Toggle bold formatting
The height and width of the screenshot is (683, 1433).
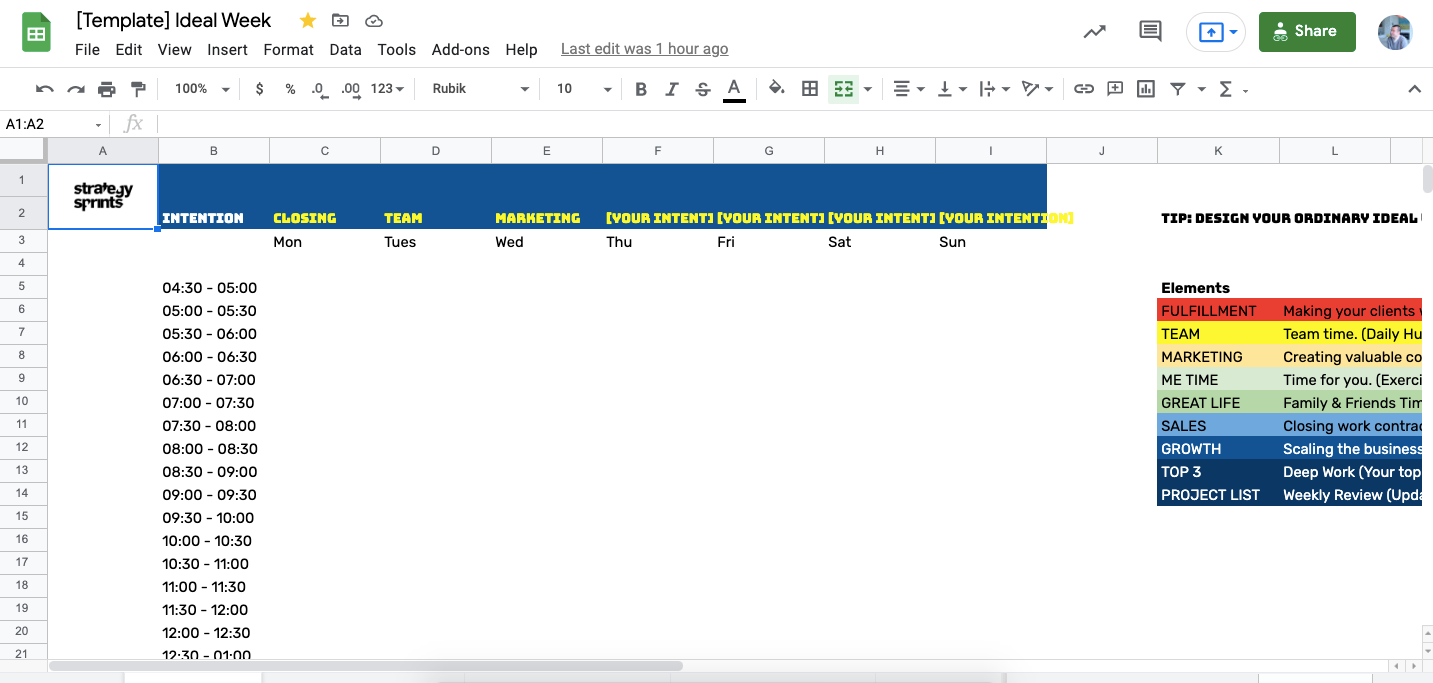point(641,89)
